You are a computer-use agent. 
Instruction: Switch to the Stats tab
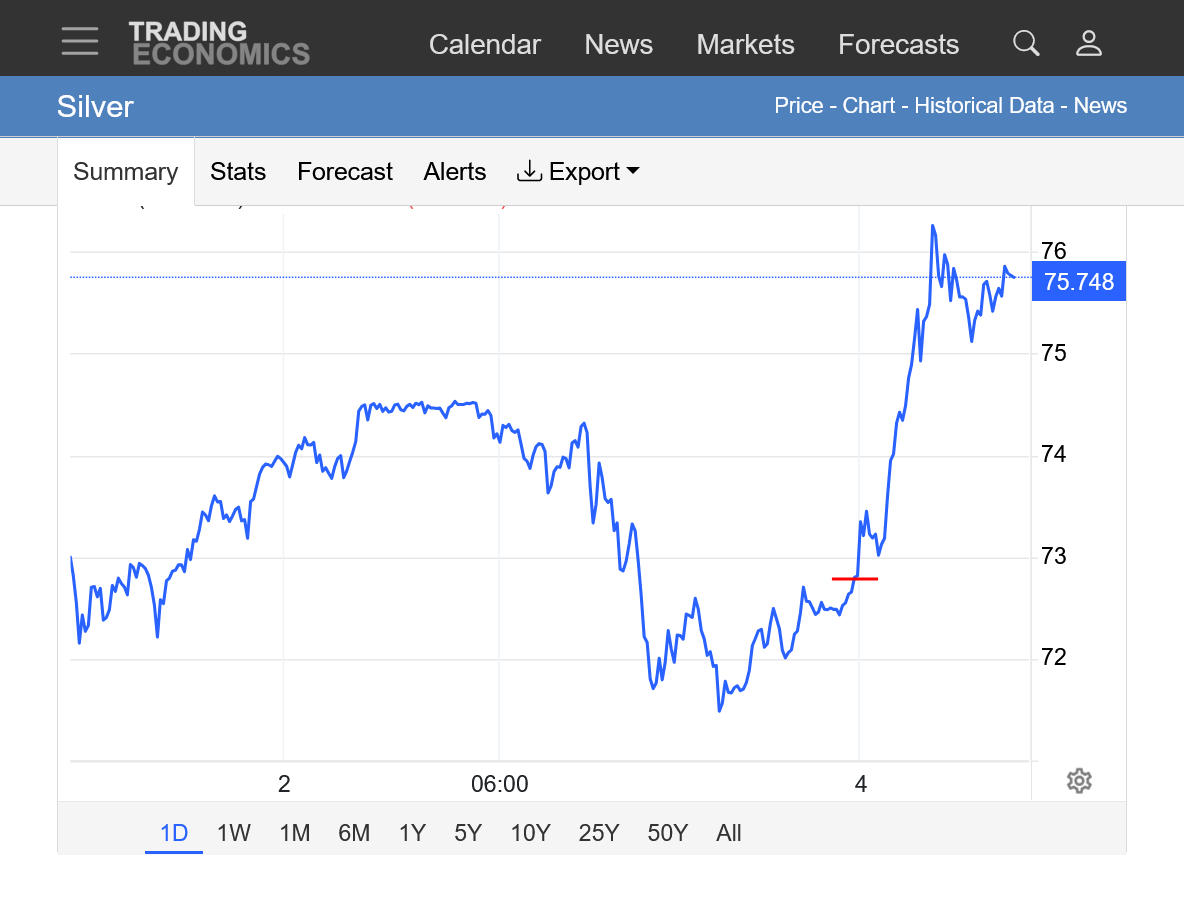coord(238,172)
